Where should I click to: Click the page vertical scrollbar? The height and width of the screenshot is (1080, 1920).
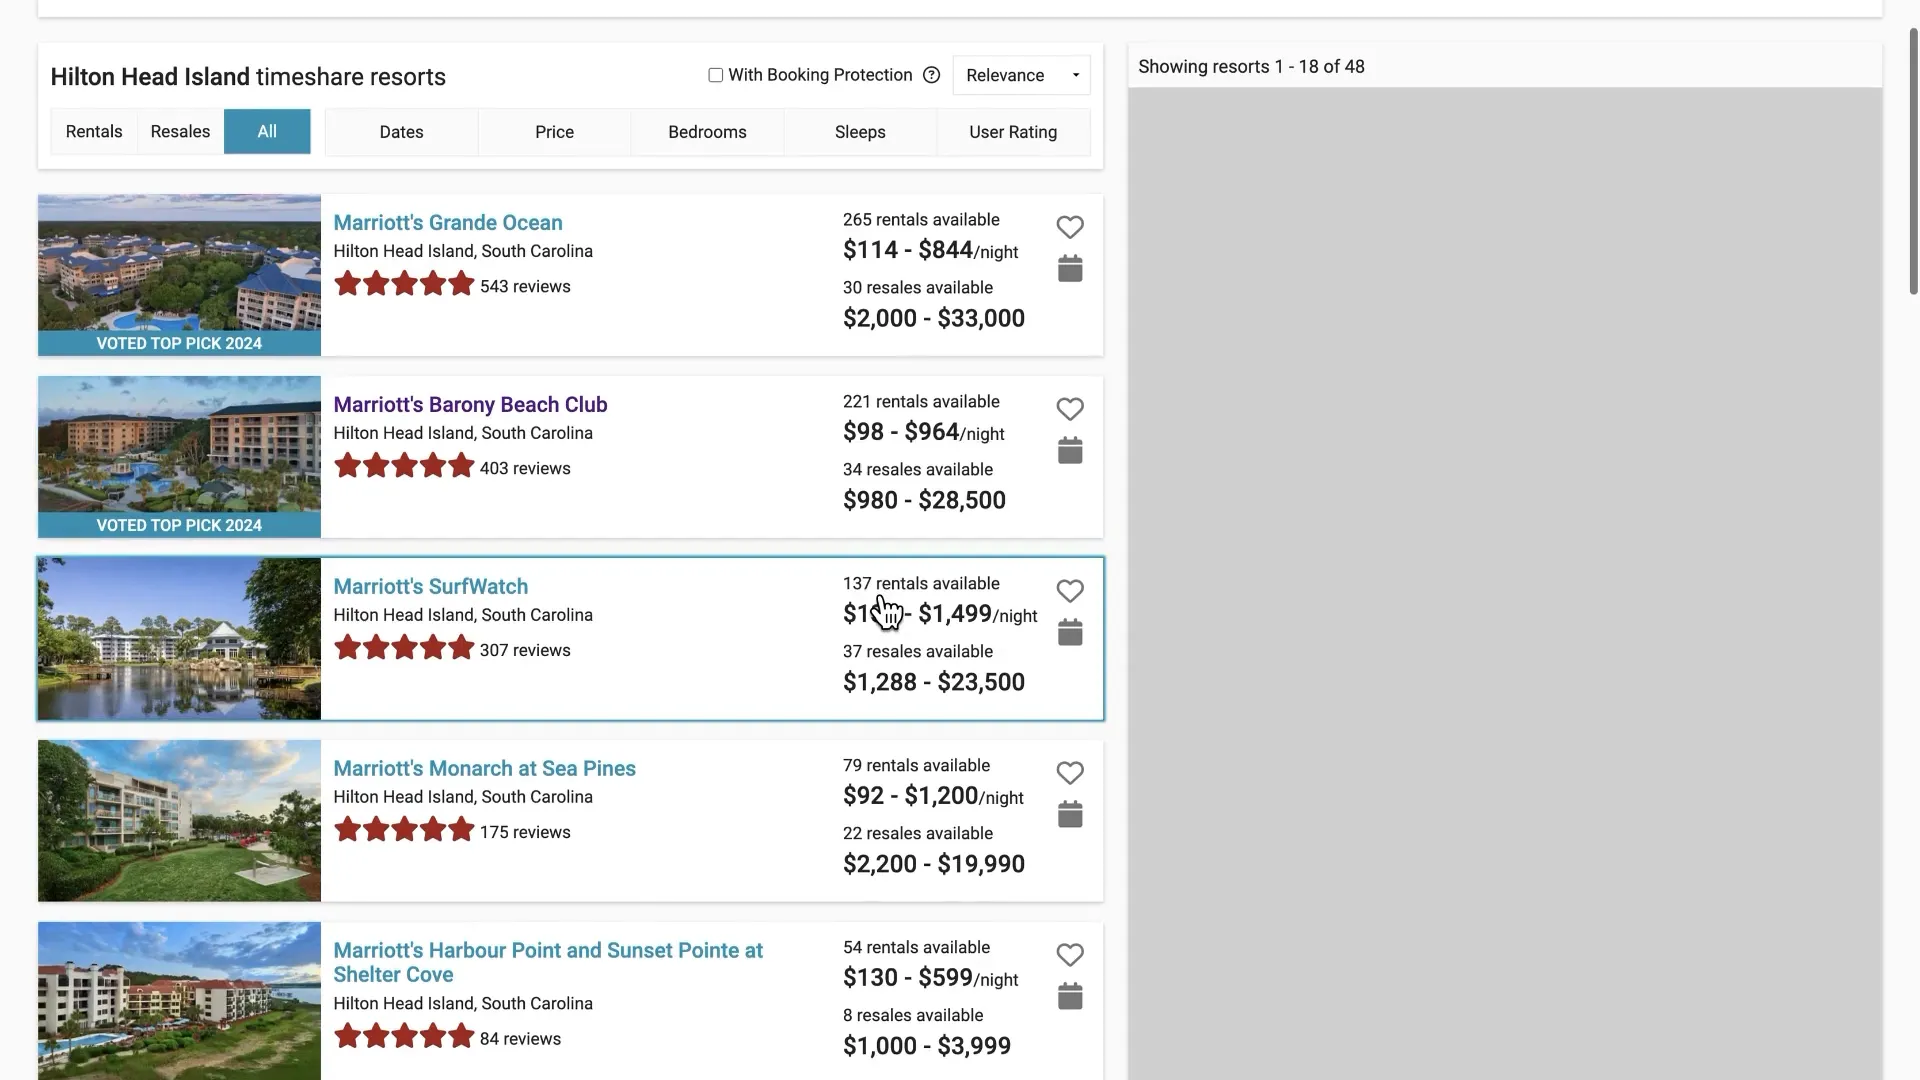coord(1914,160)
